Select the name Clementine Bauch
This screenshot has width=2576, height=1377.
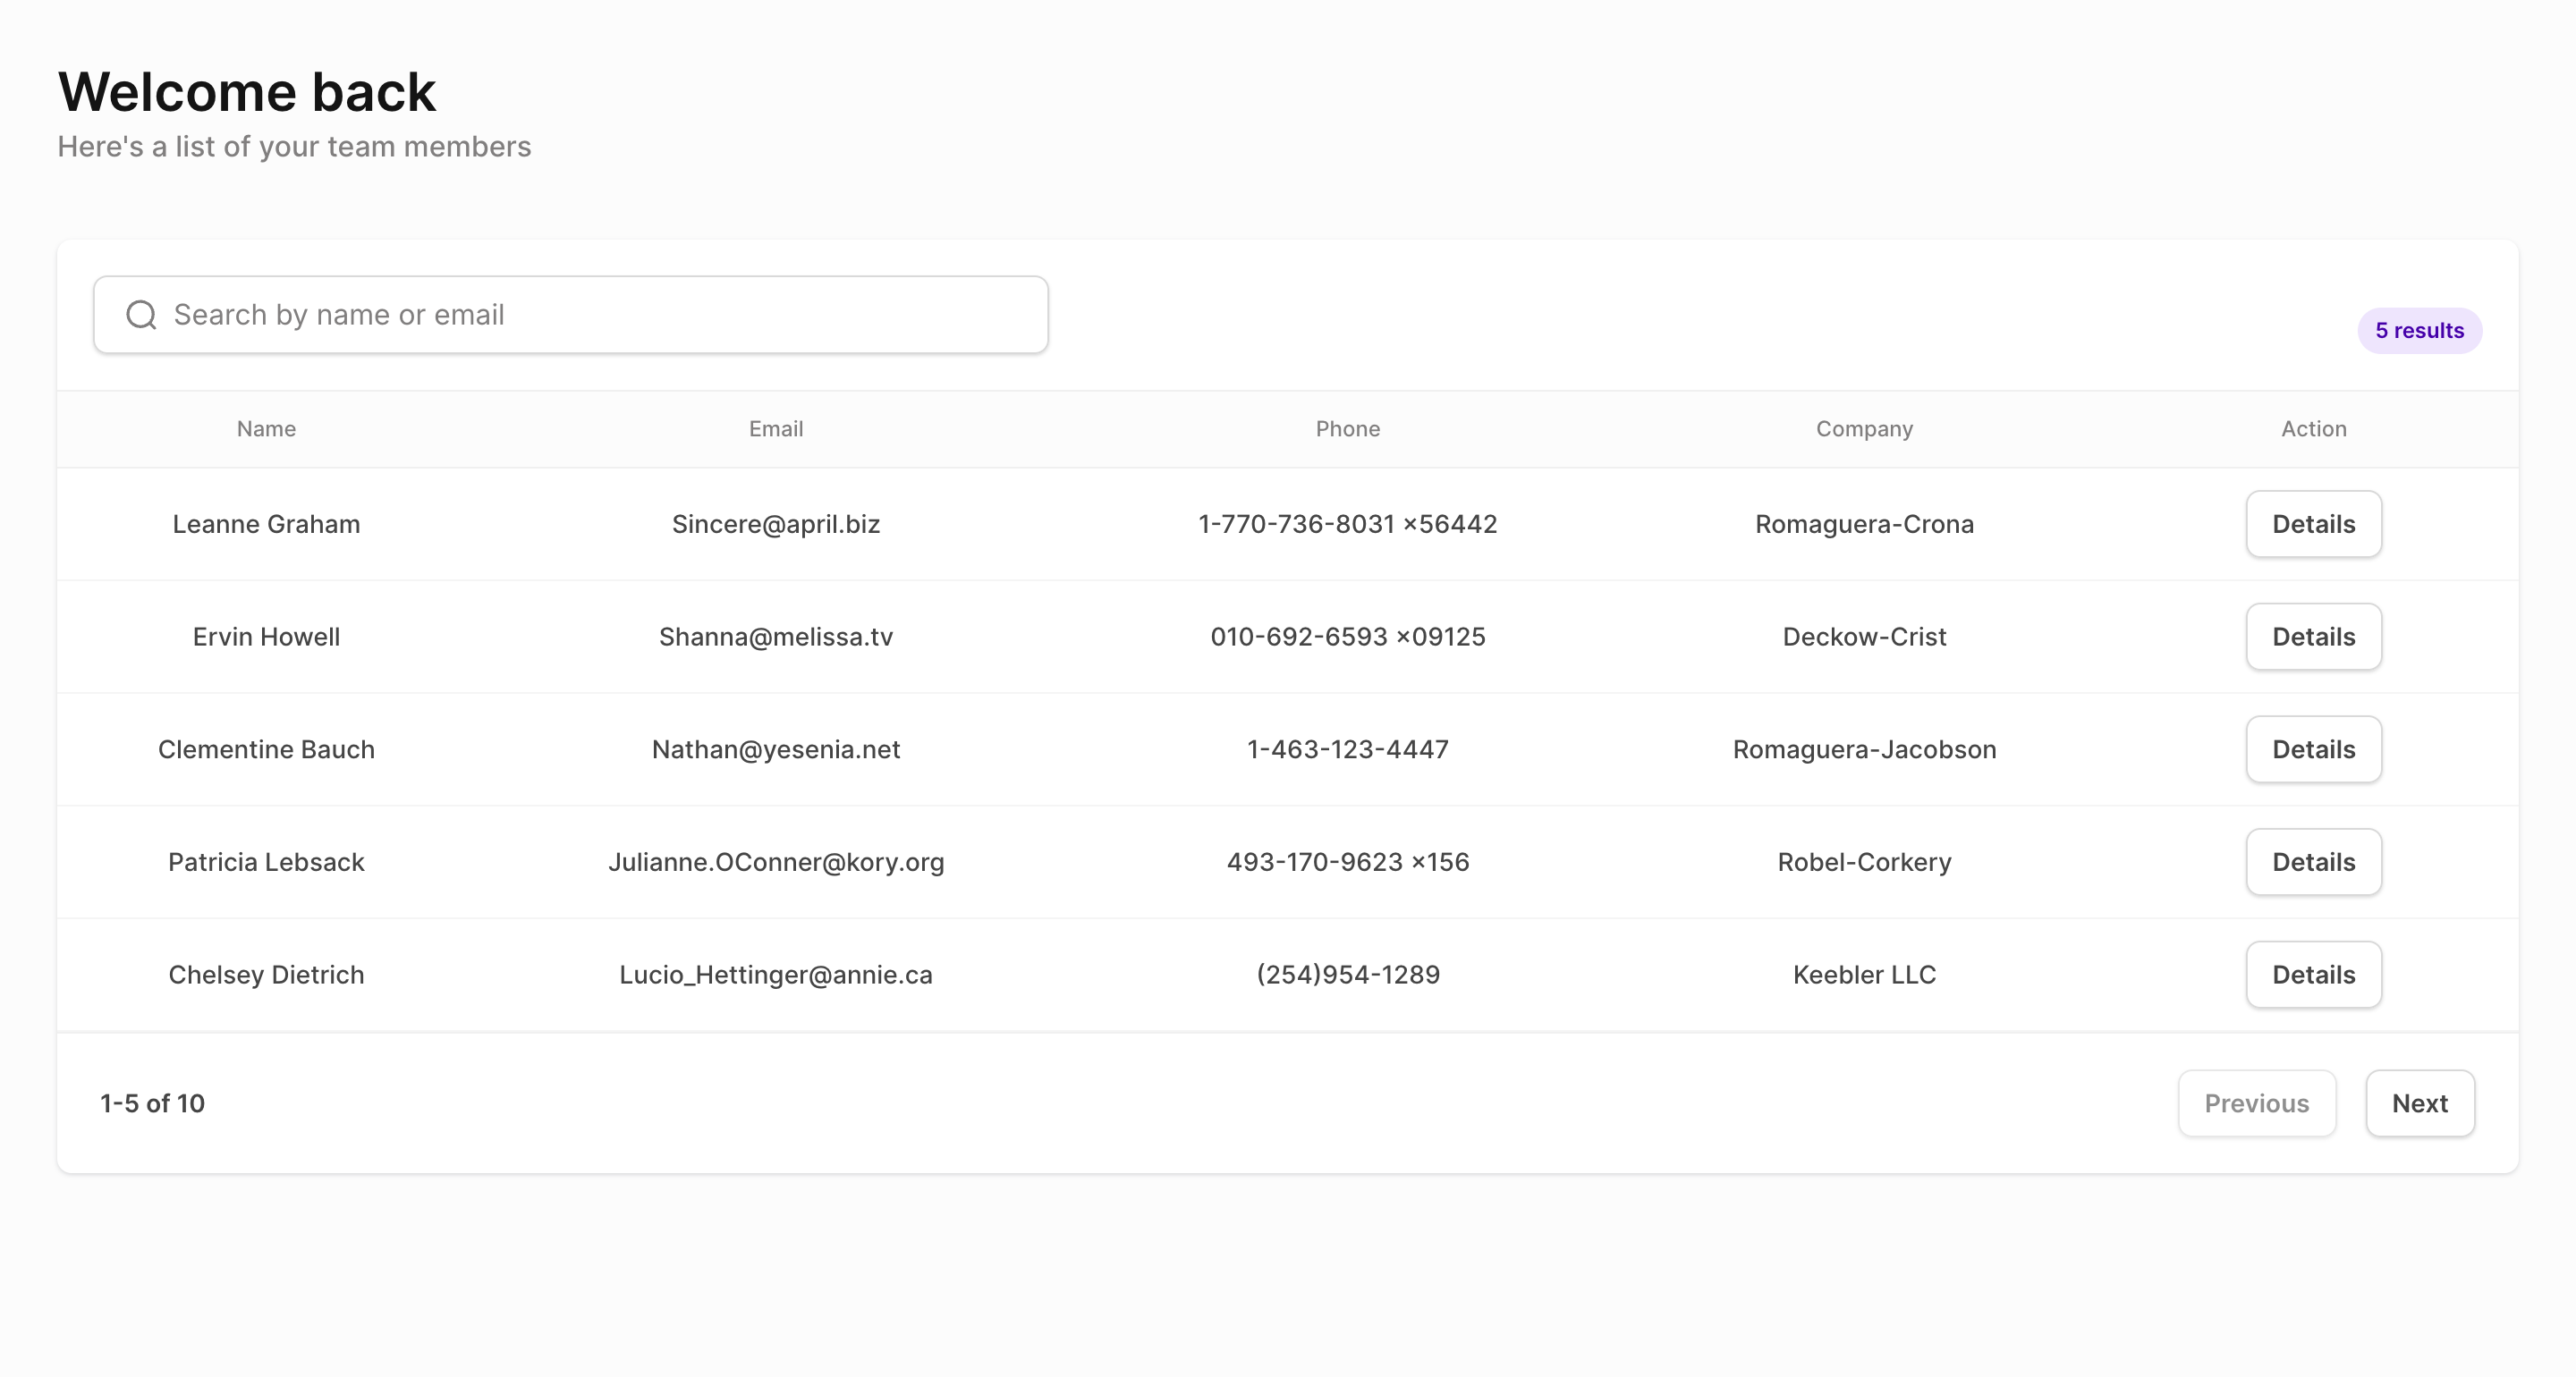pyautogui.click(x=266, y=749)
